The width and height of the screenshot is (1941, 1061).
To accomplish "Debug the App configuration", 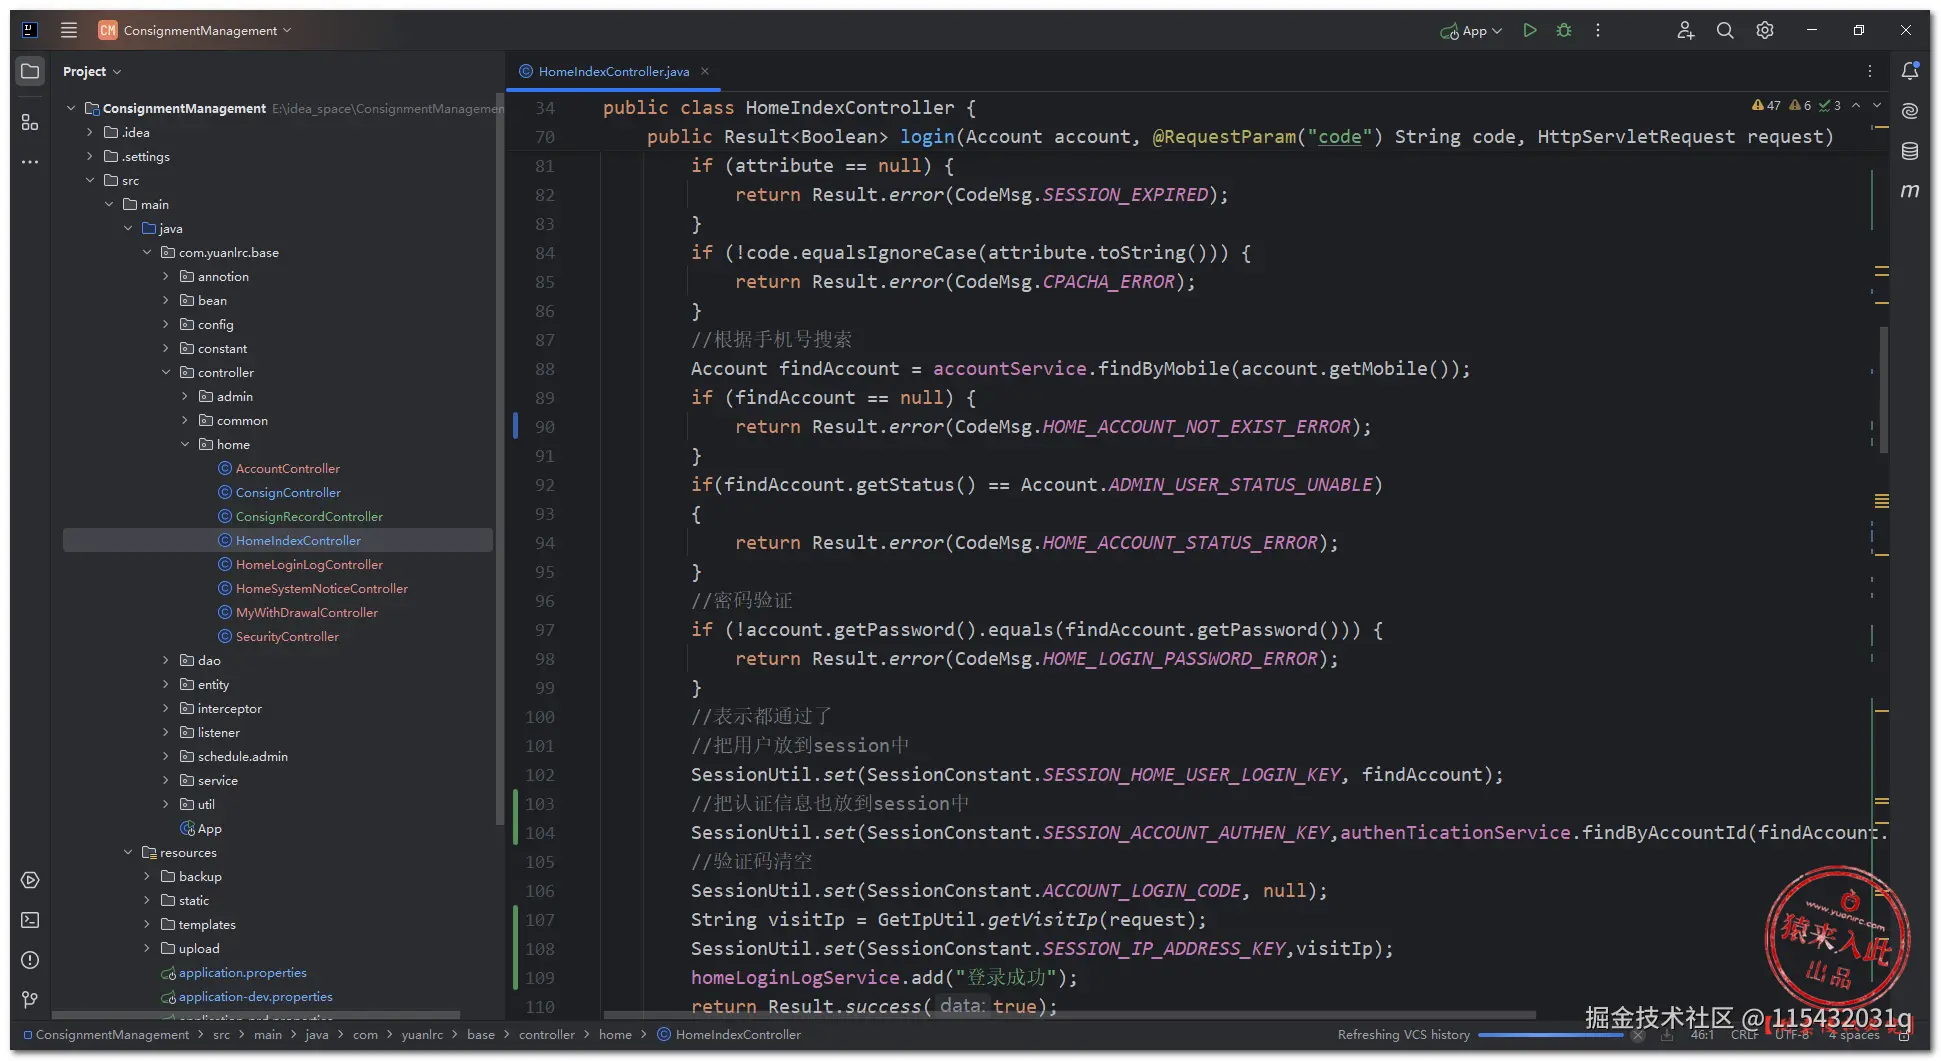I will point(1564,30).
